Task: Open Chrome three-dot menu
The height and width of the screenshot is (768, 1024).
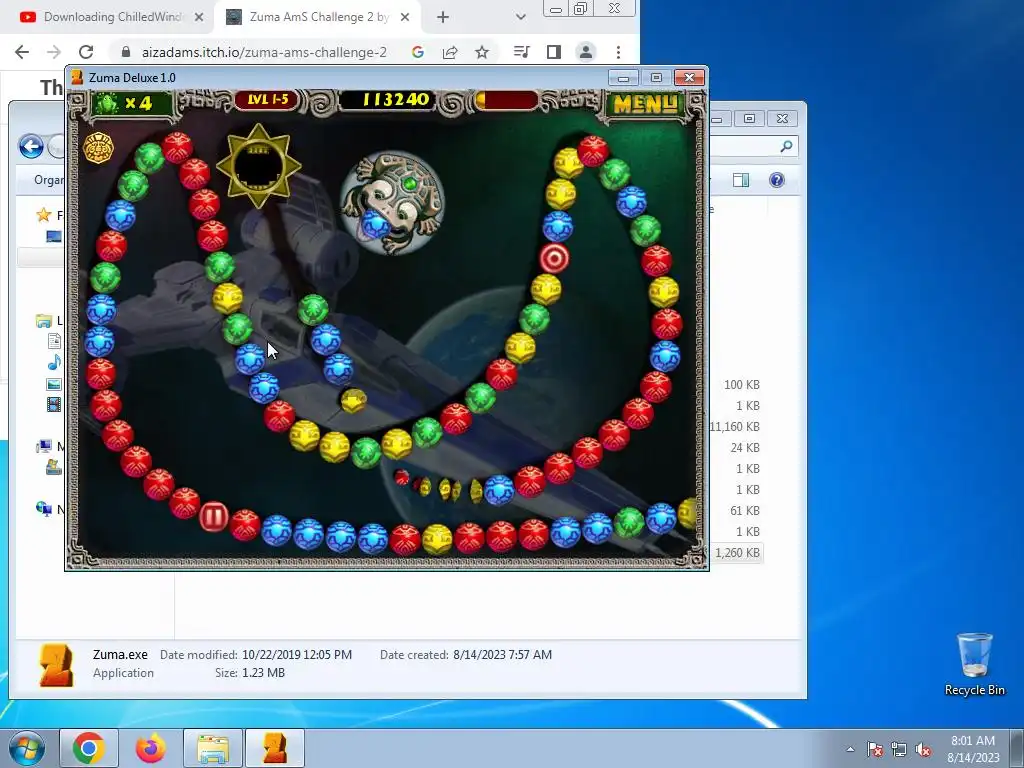Action: pos(618,52)
